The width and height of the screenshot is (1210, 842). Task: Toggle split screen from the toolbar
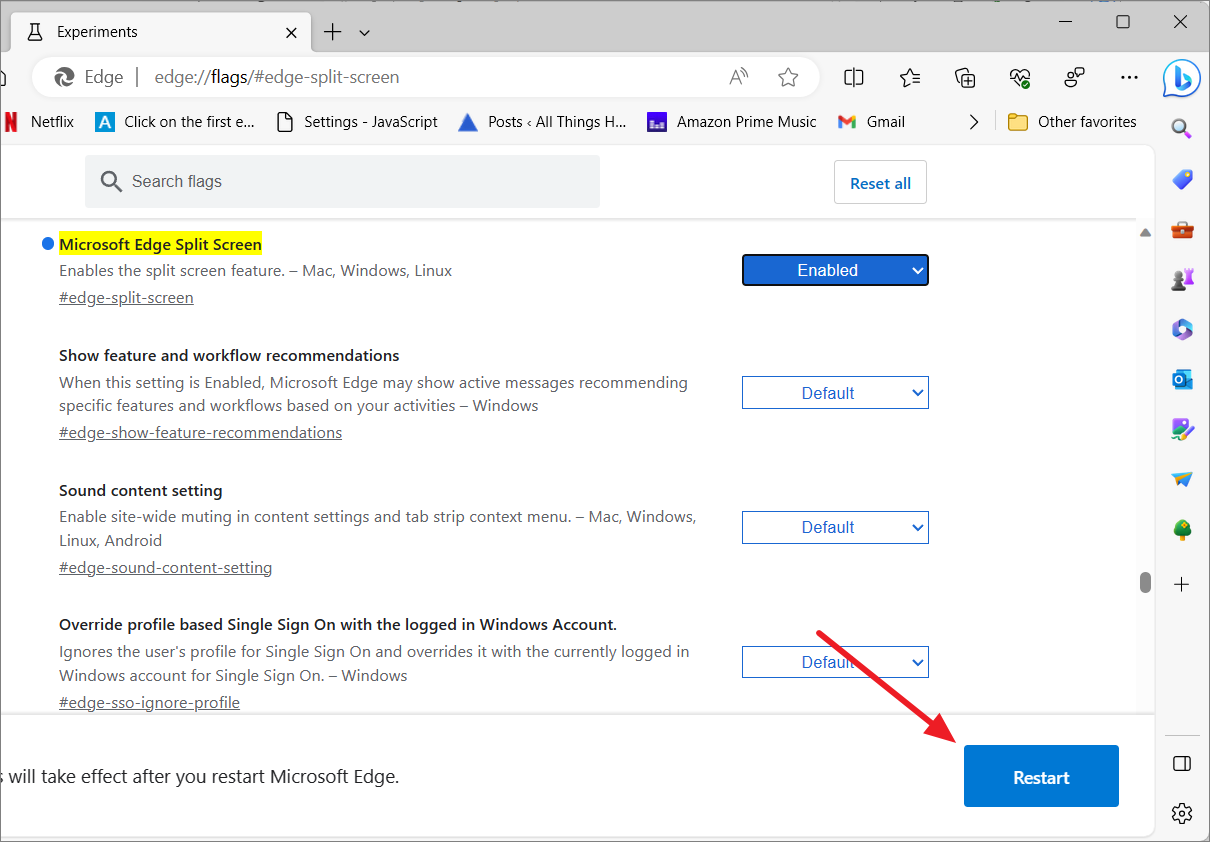coord(853,77)
